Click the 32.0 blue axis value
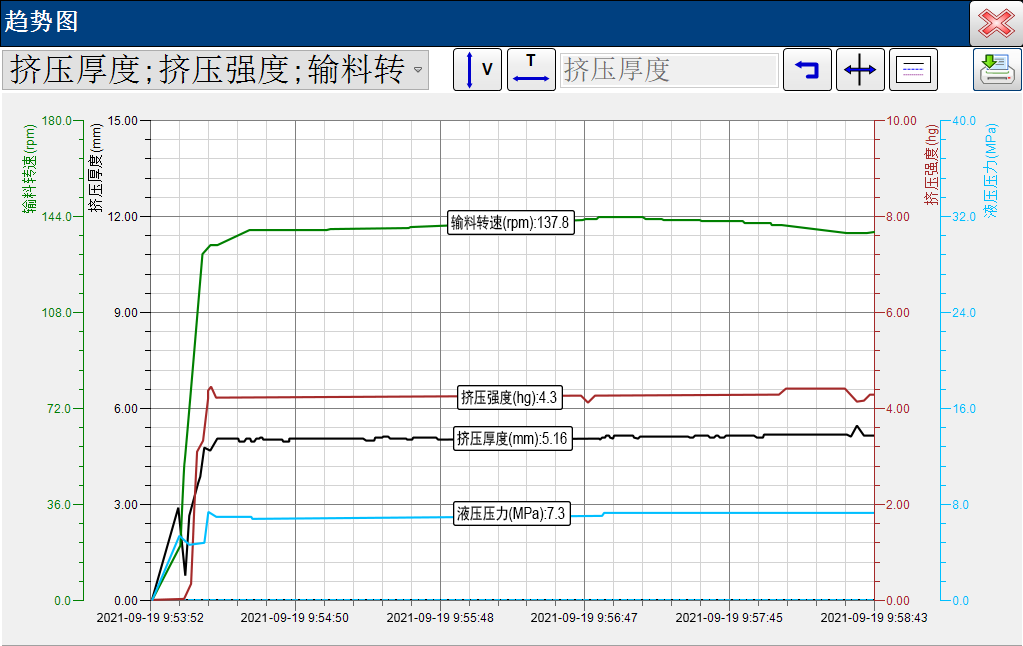Viewport: 1023px width, 646px height. pos(964,217)
